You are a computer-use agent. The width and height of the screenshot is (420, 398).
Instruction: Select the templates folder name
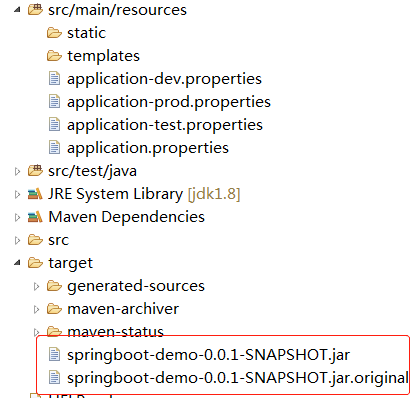(103, 56)
